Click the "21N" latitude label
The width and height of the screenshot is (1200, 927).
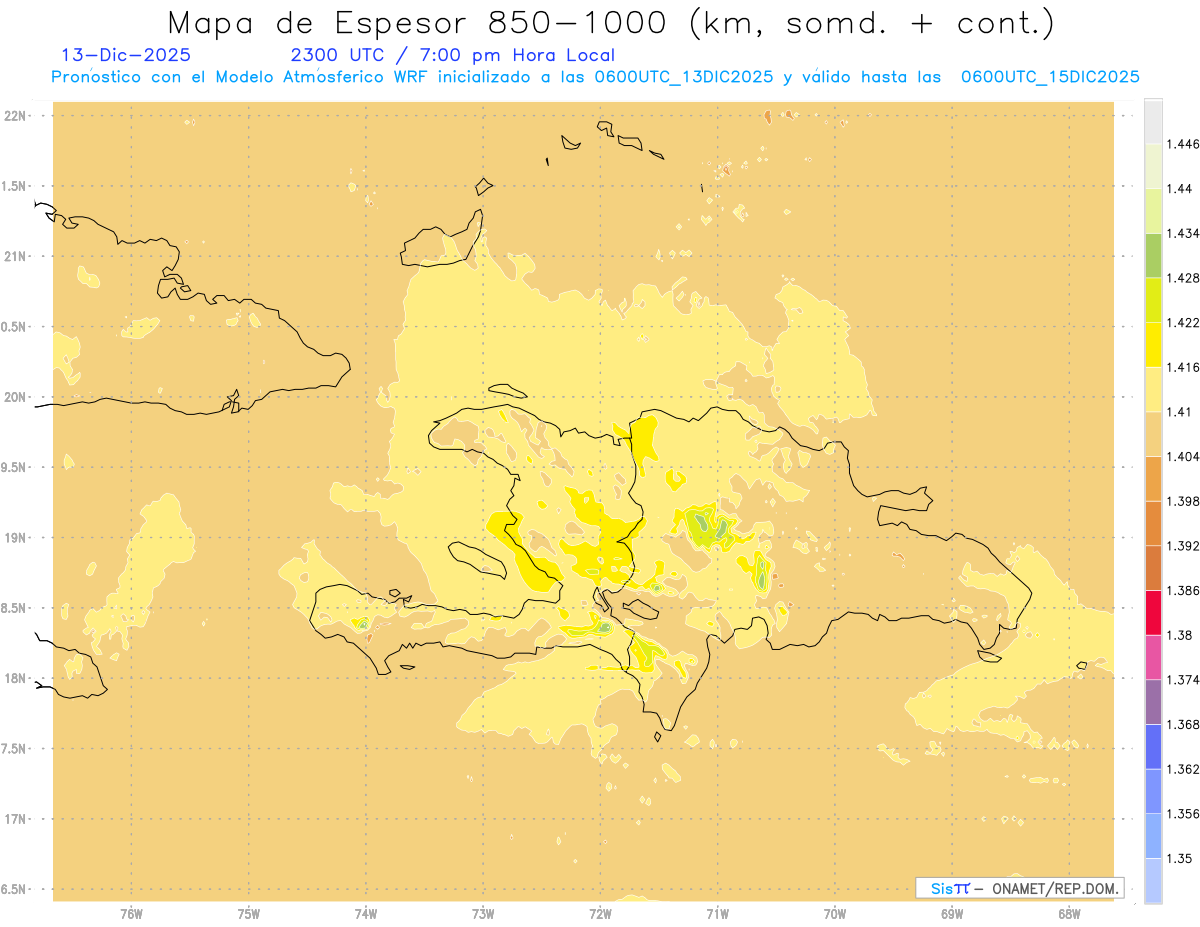tap(16, 257)
